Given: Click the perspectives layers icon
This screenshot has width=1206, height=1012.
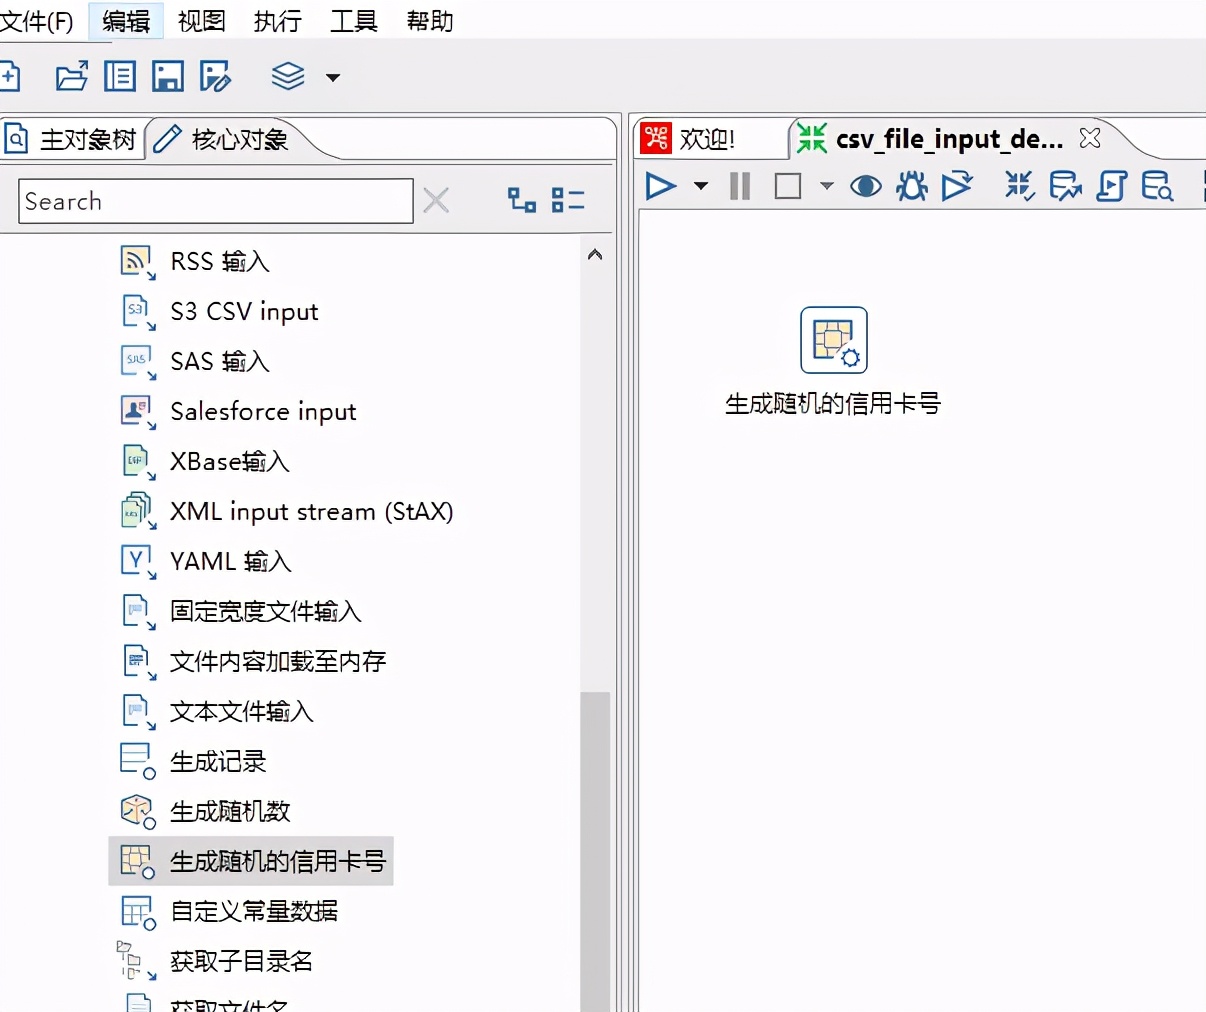Looking at the screenshot, I should [288, 76].
